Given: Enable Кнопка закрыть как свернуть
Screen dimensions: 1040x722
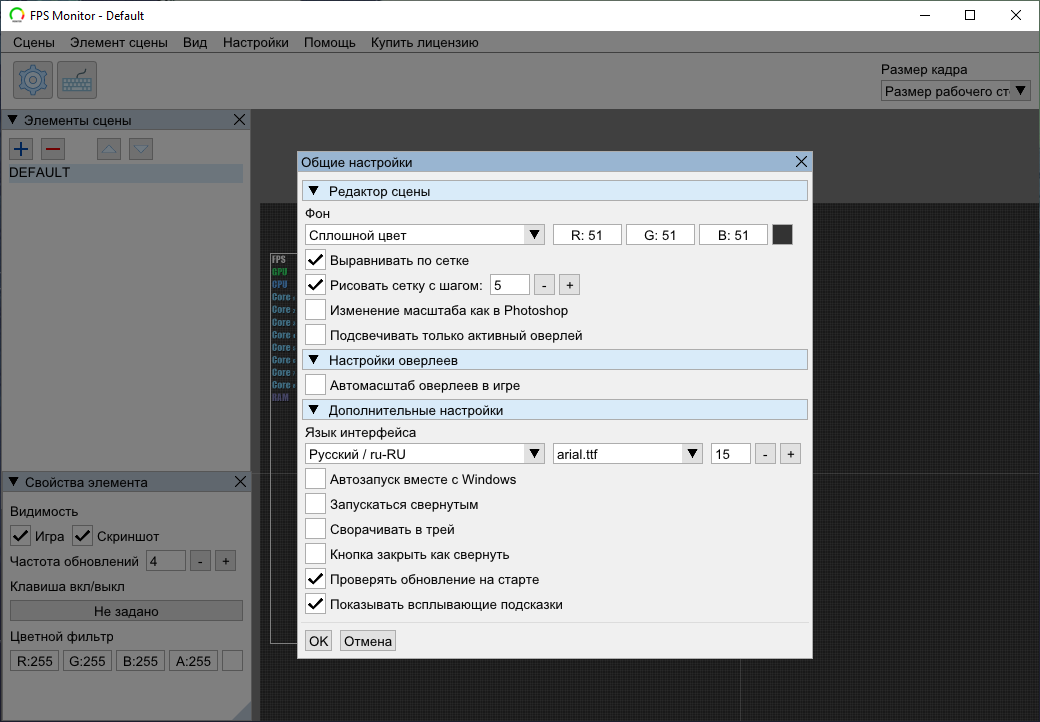Looking at the screenshot, I should click(316, 554).
